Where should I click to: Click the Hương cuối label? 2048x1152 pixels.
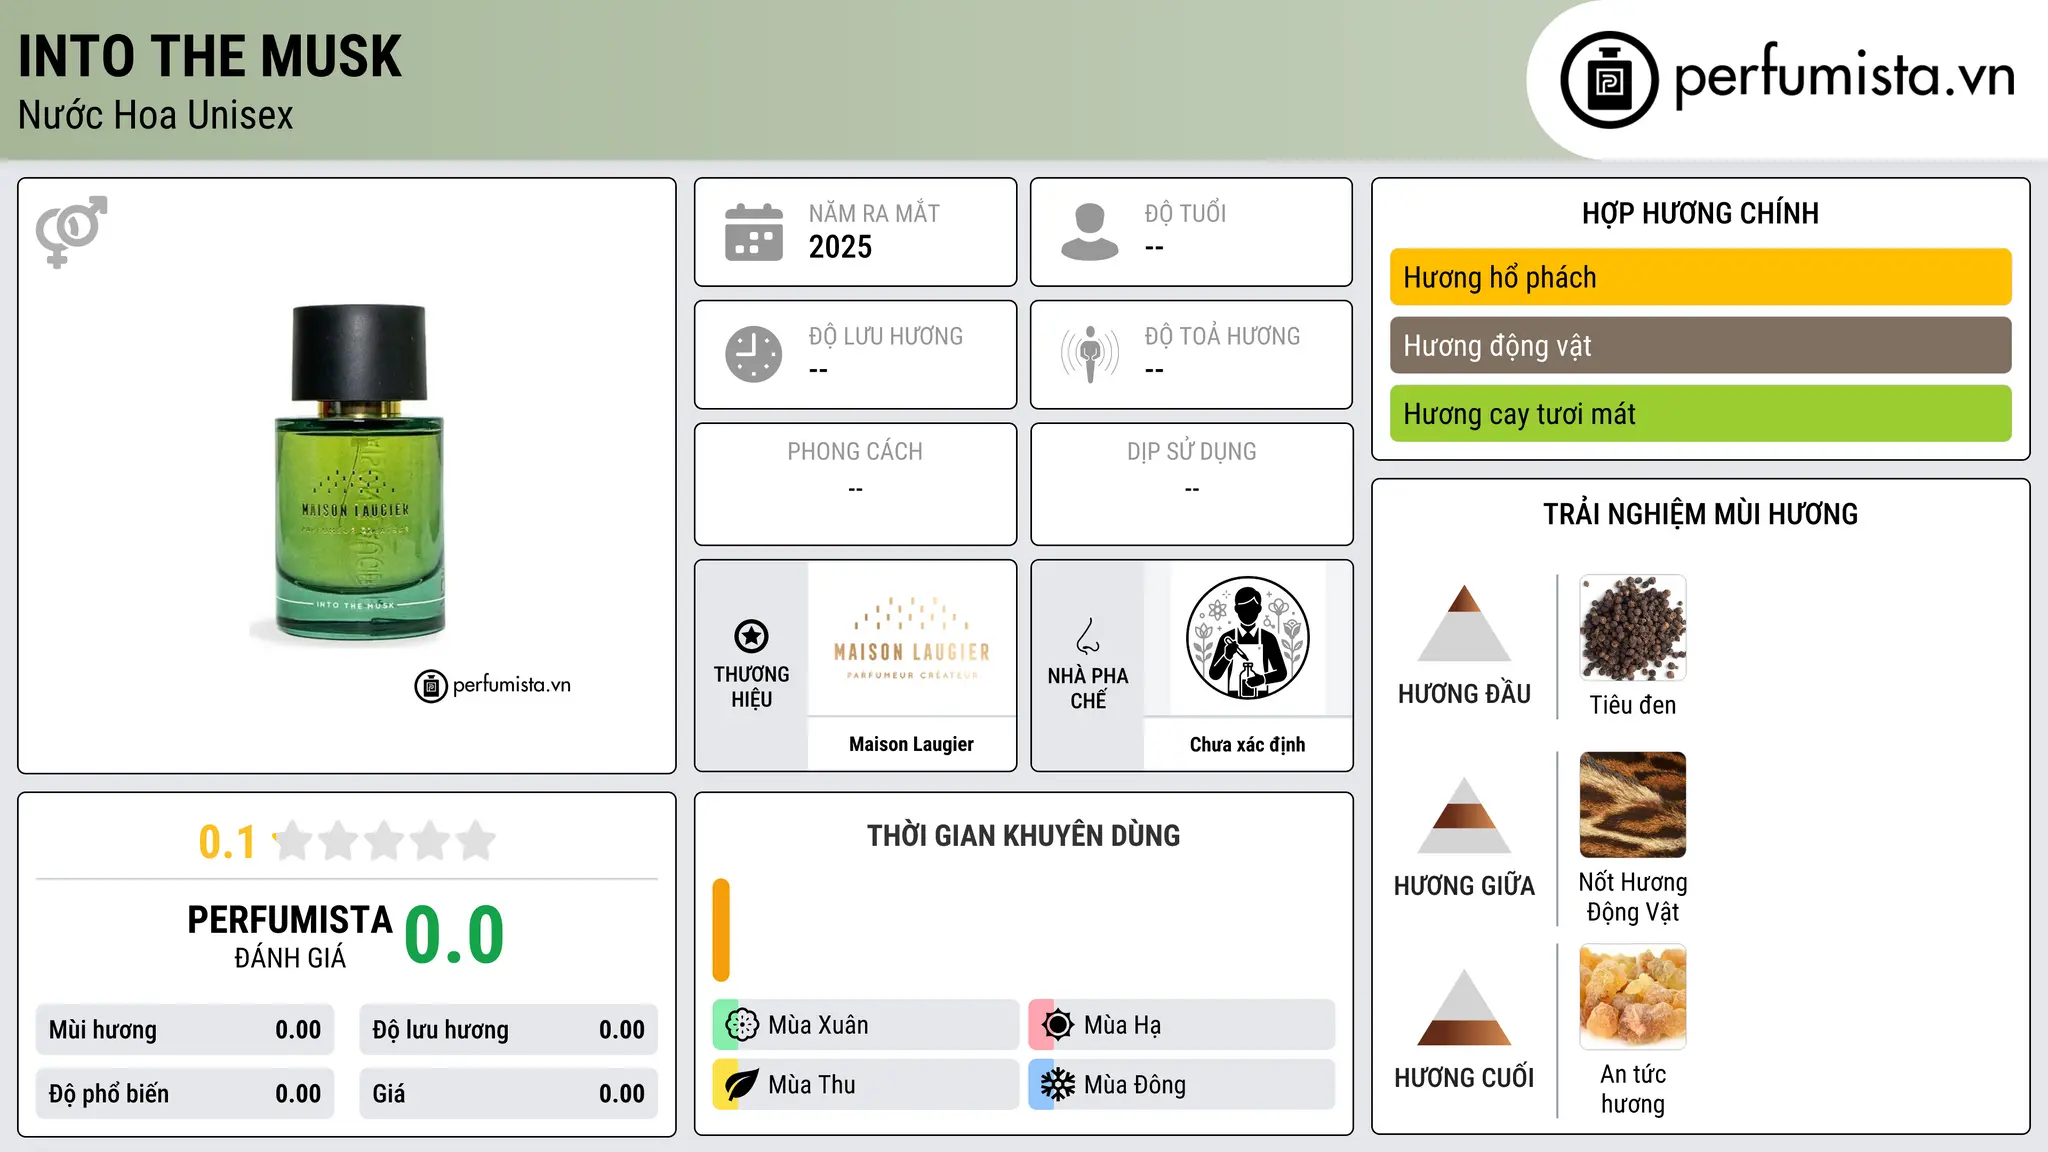tap(1464, 1078)
